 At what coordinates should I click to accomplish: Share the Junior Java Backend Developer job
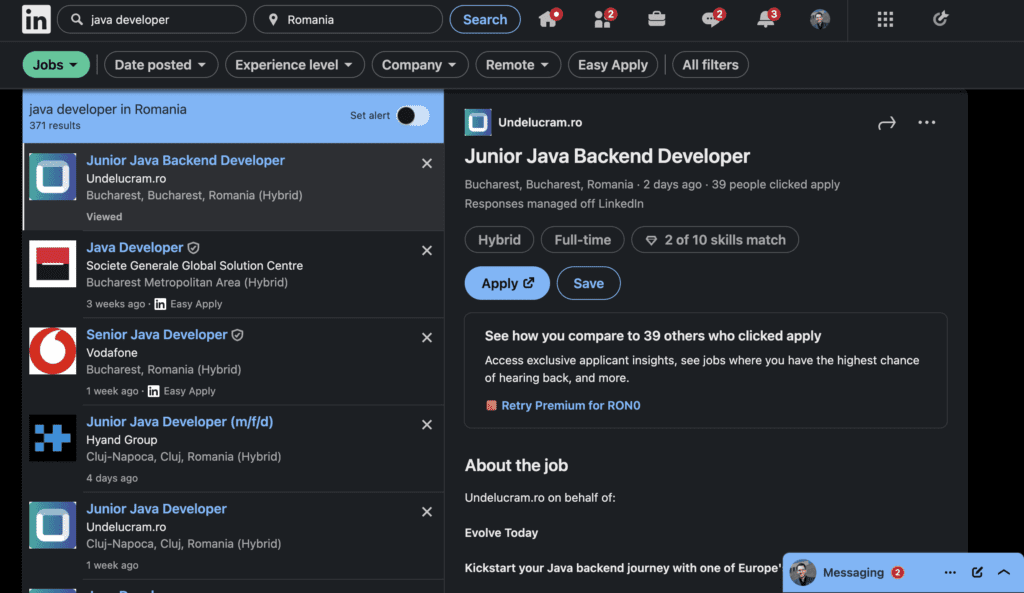click(x=886, y=123)
